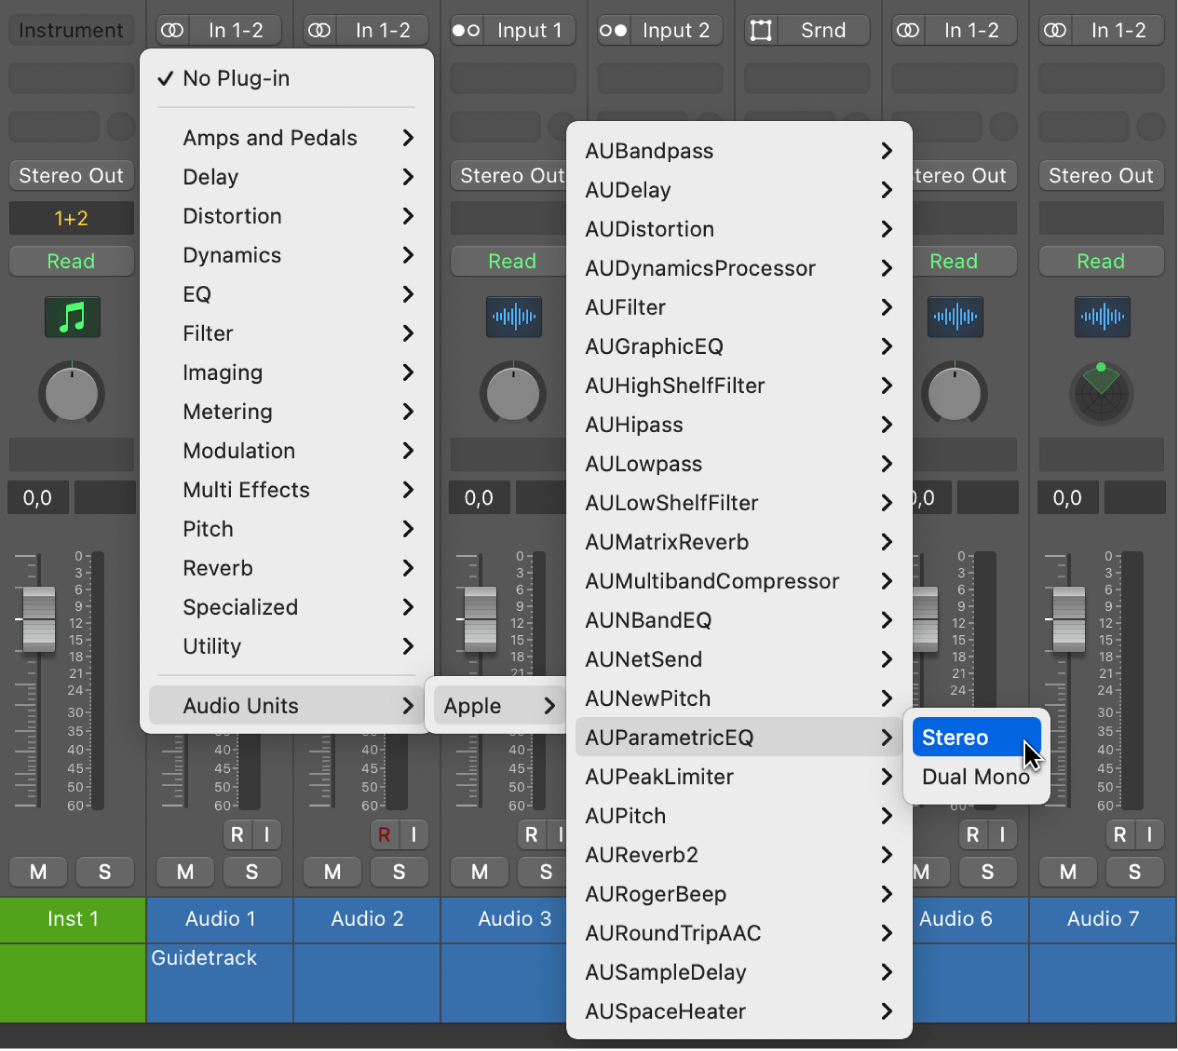Click the surround format icon labeled Srnd
This screenshot has height=1051, width=1178.
click(x=806, y=30)
